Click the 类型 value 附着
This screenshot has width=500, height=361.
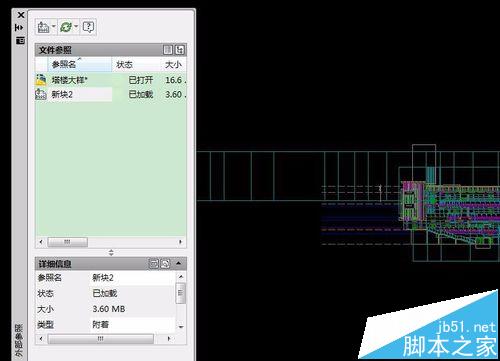tap(101, 324)
